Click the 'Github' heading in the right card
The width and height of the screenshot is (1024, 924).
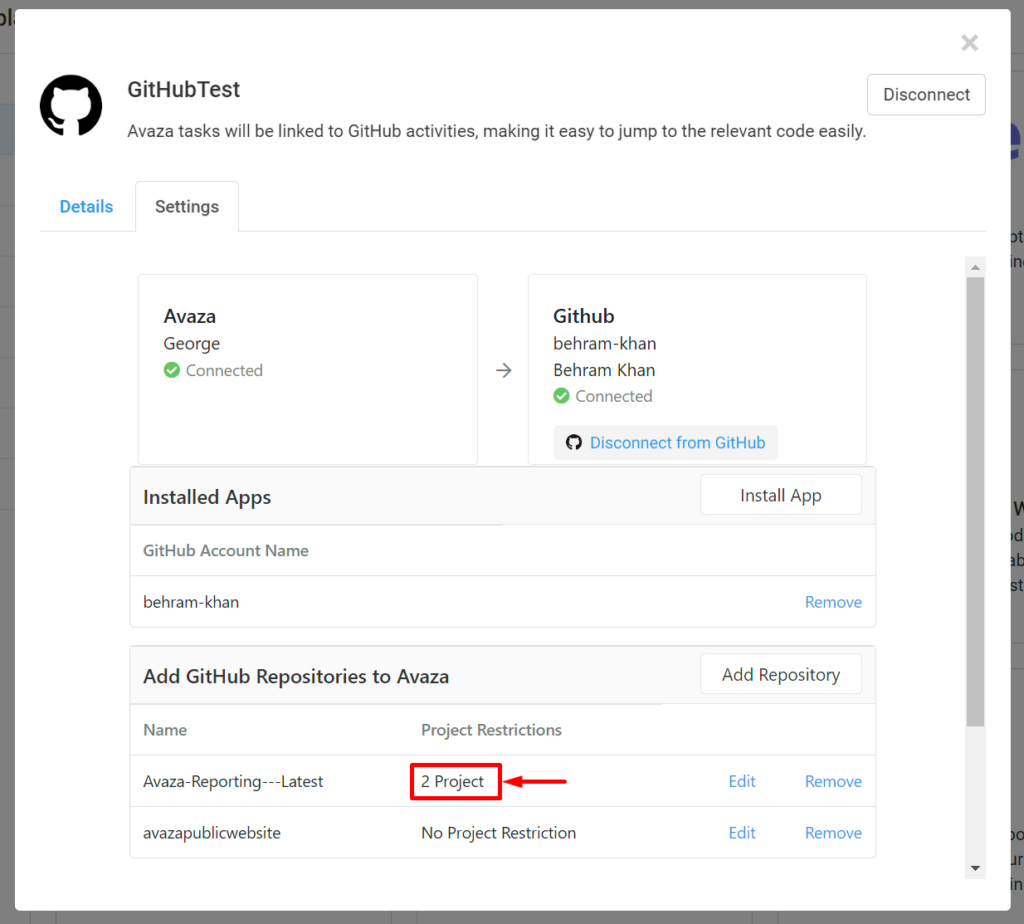[583, 316]
